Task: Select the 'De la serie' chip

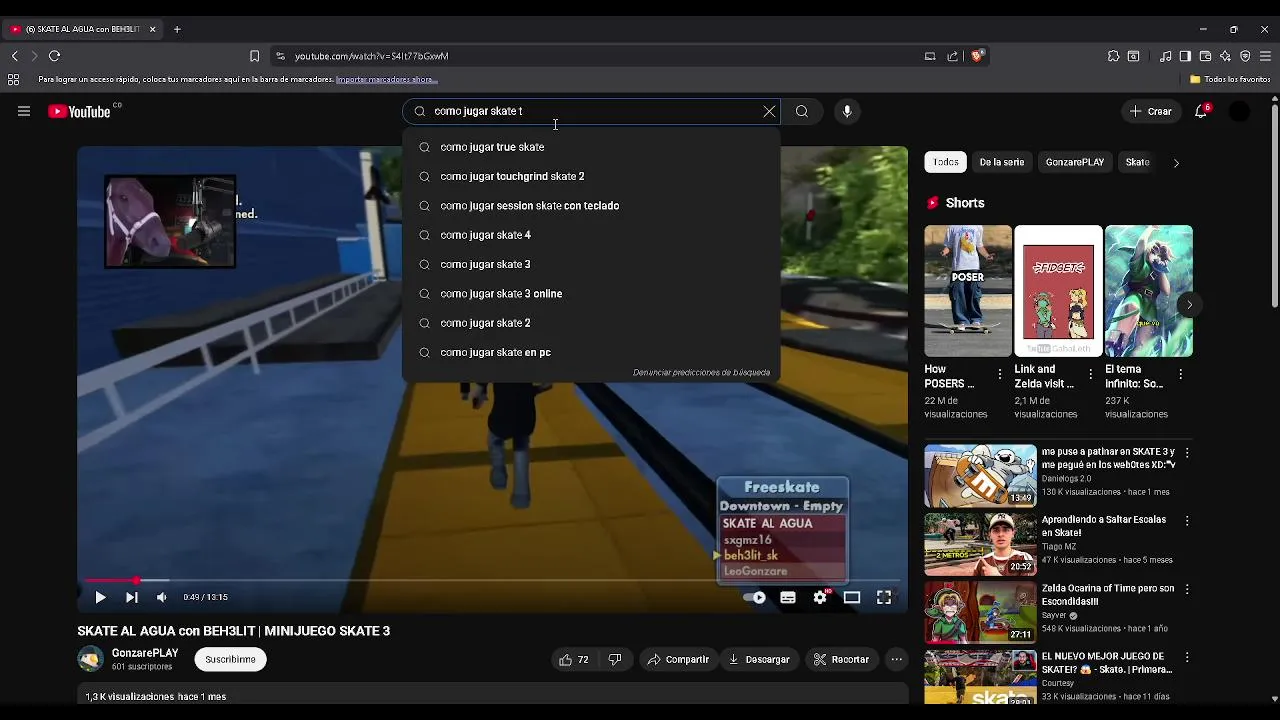Action: (1001, 162)
